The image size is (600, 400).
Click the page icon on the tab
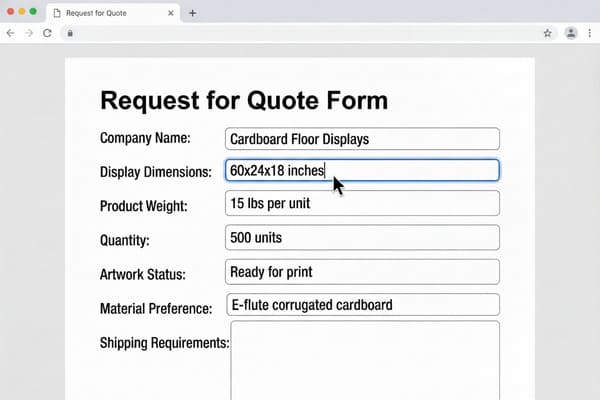coord(57,13)
